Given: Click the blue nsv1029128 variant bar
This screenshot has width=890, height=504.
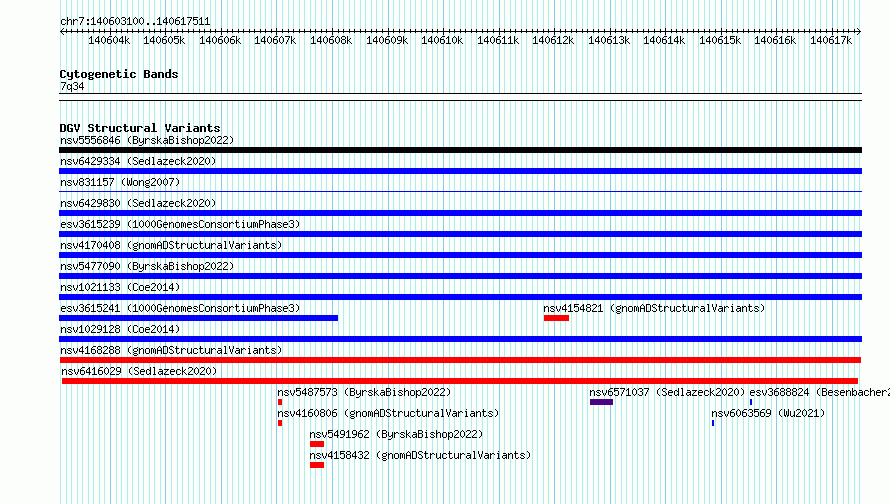Looking at the screenshot, I should click(x=460, y=339).
